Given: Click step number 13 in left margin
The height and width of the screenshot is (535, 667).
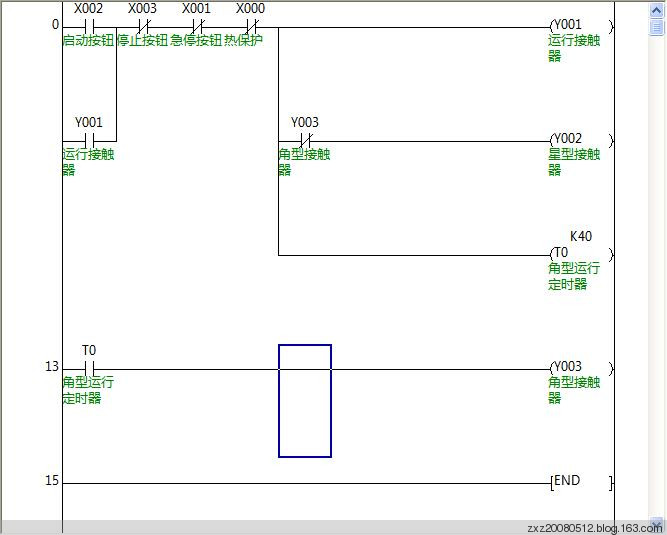Looking at the screenshot, I should coord(51,367).
